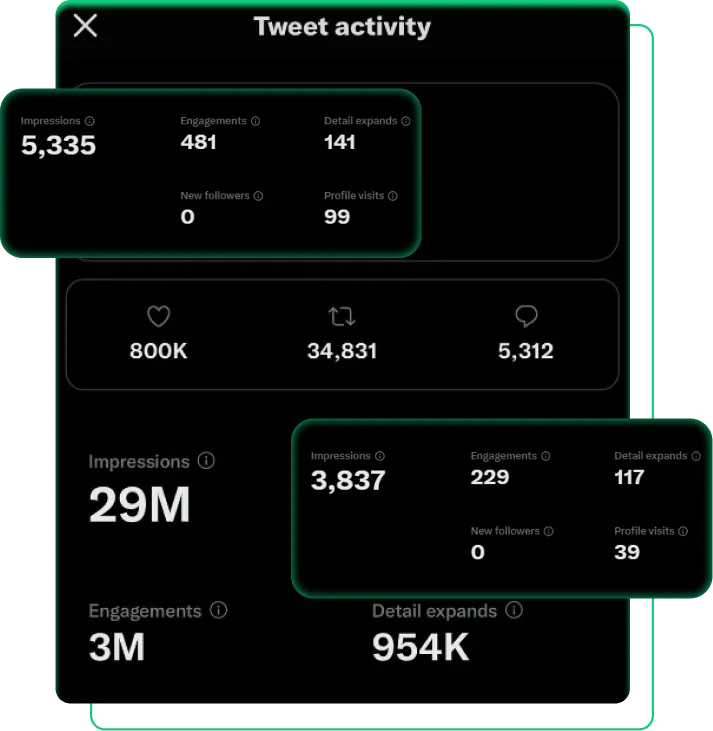The width and height of the screenshot is (713, 731).
Task: Click the heart likes icon
Action: 159,317
